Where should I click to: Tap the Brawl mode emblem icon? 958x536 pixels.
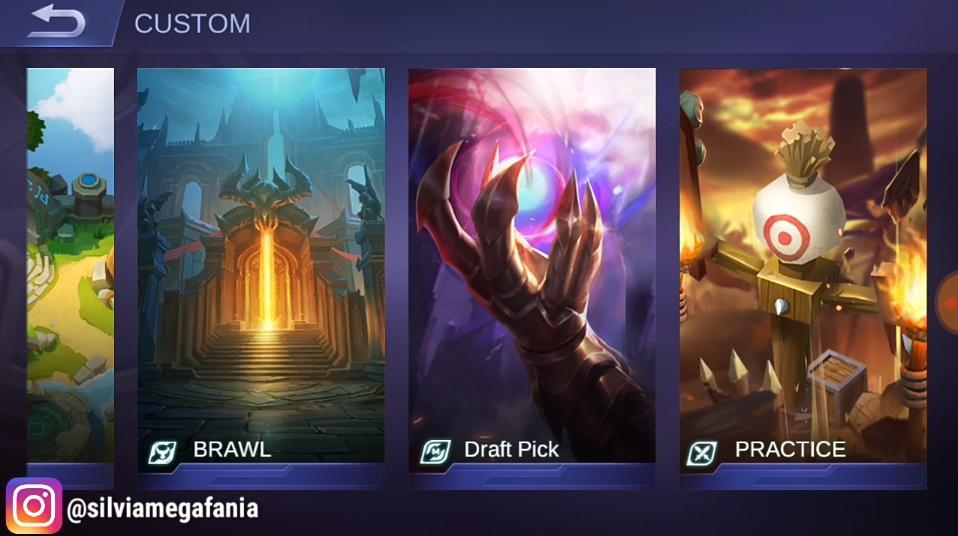pos(162,453)
